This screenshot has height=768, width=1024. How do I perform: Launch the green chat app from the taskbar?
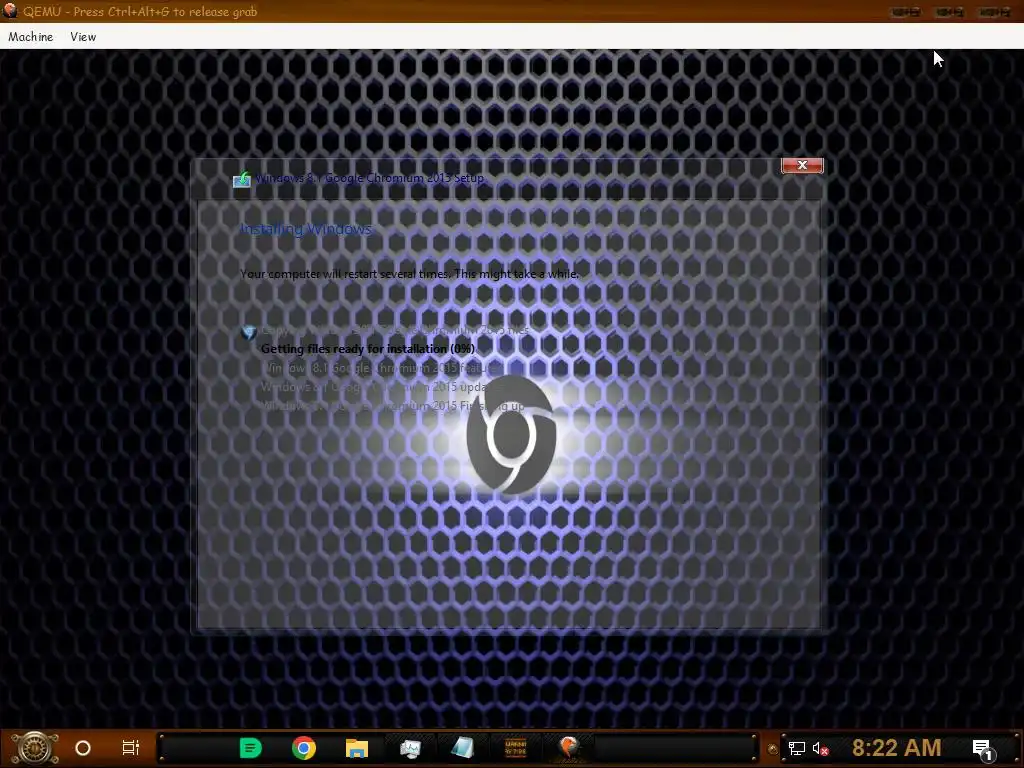pyautogui.click(x=250, y=748)
